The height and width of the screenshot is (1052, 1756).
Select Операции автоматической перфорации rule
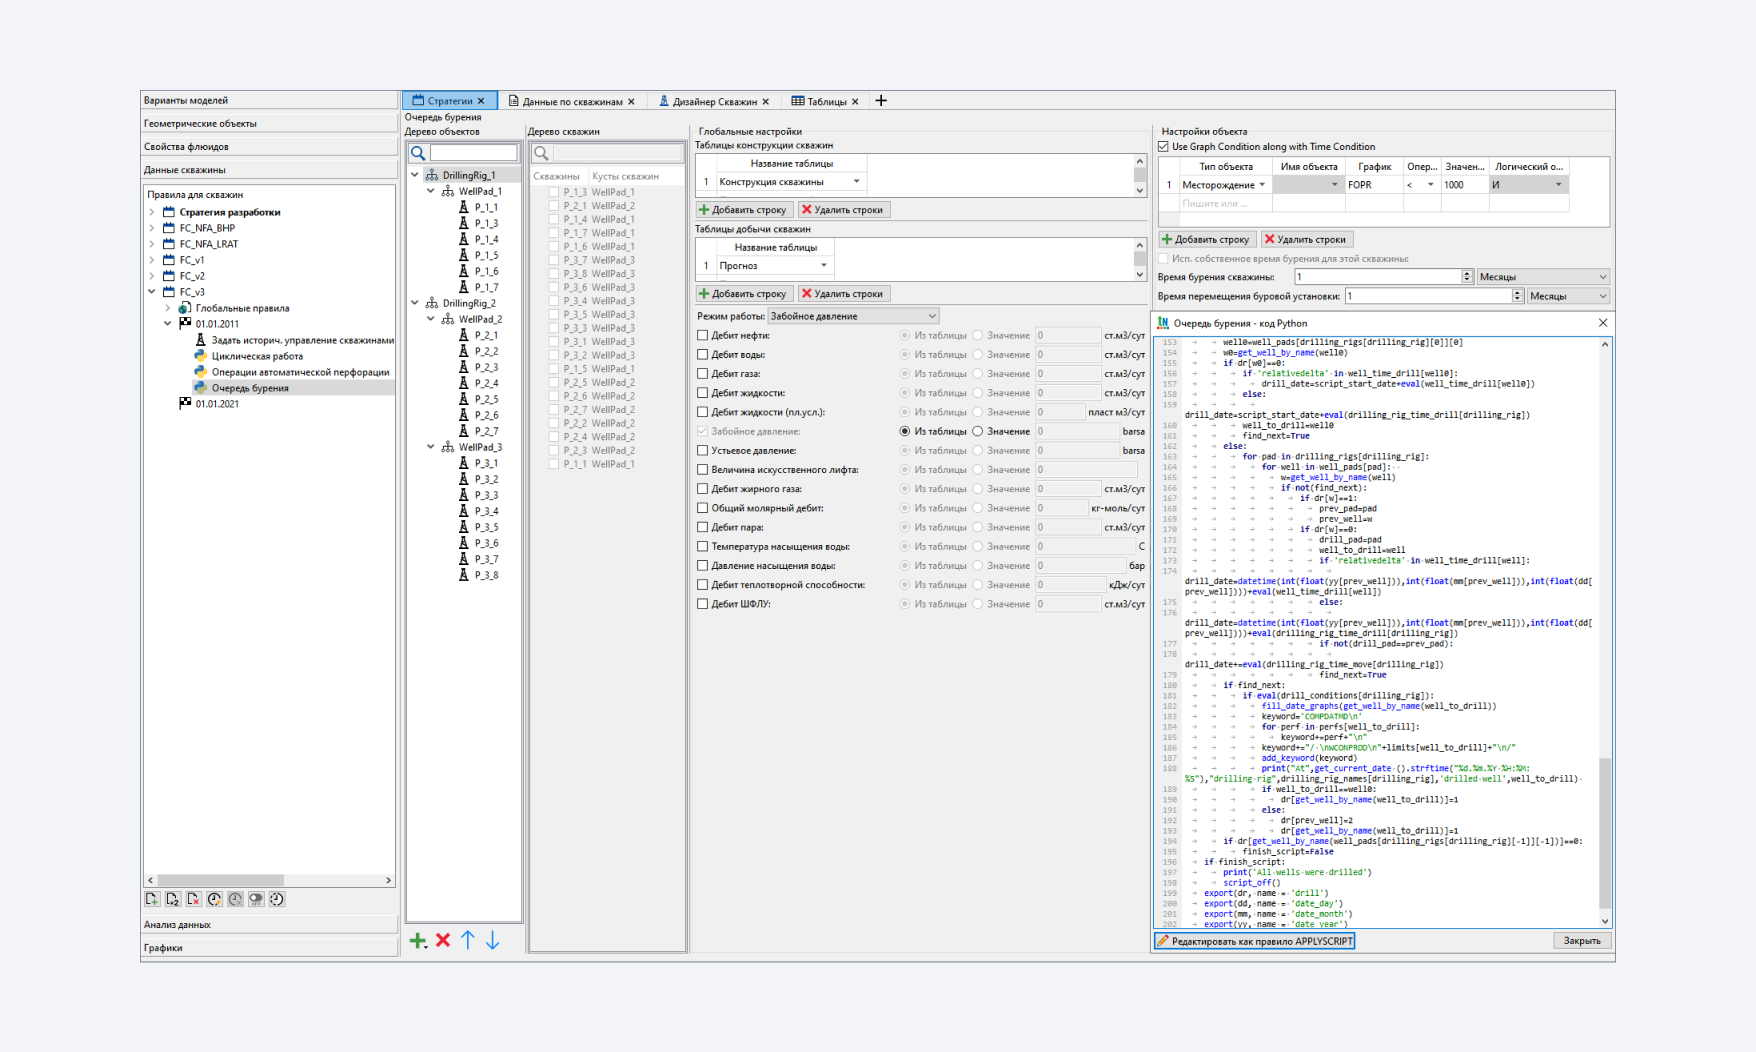(x=300, y=372)
